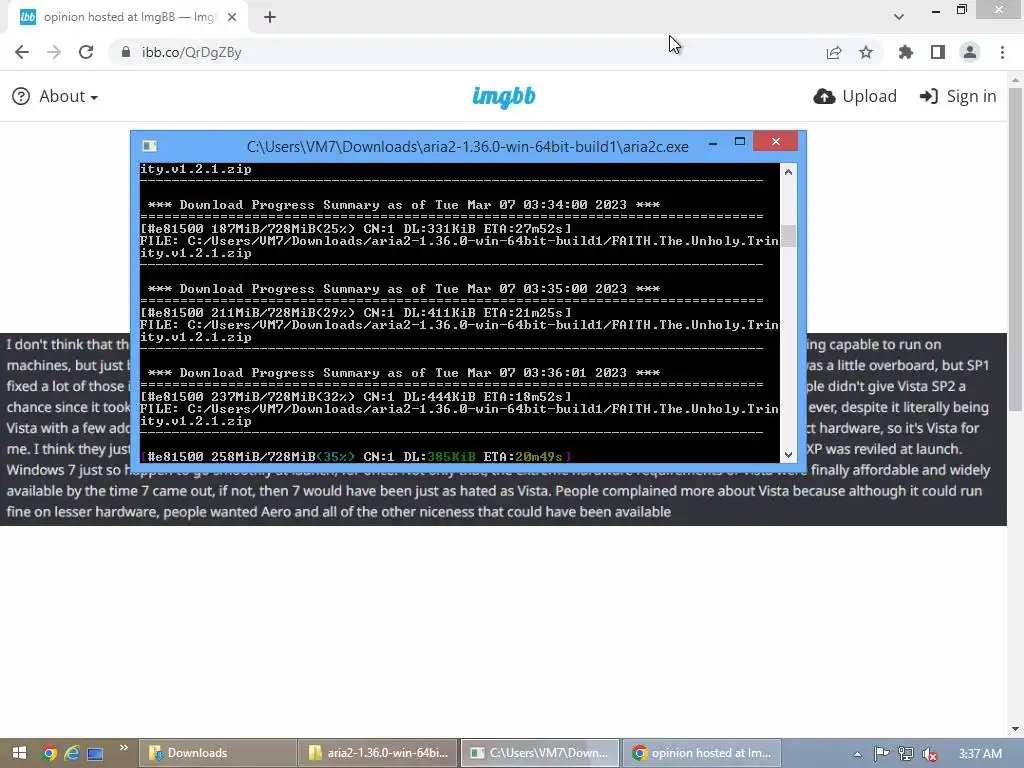Reload the current ibb.co page
Viewport: 1024px width, 768px height.
[86, 52]
